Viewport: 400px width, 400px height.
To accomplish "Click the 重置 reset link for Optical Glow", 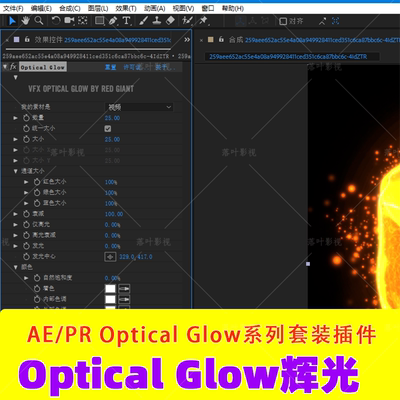I will [110, 67].
